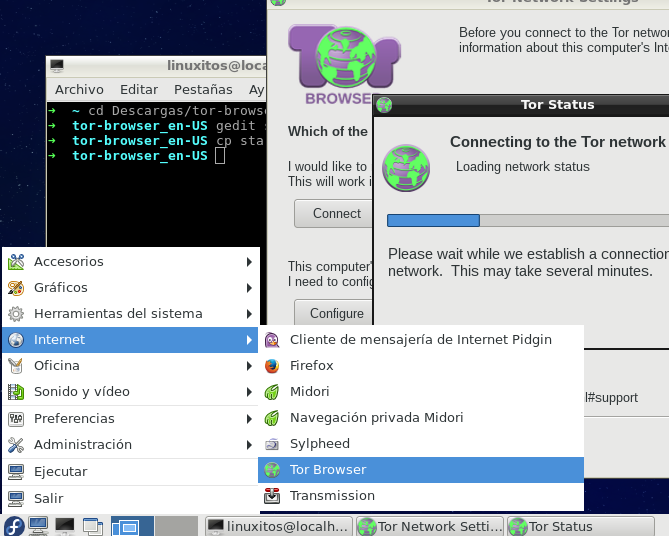Click the Firefox fox icon

pos(272,366)
